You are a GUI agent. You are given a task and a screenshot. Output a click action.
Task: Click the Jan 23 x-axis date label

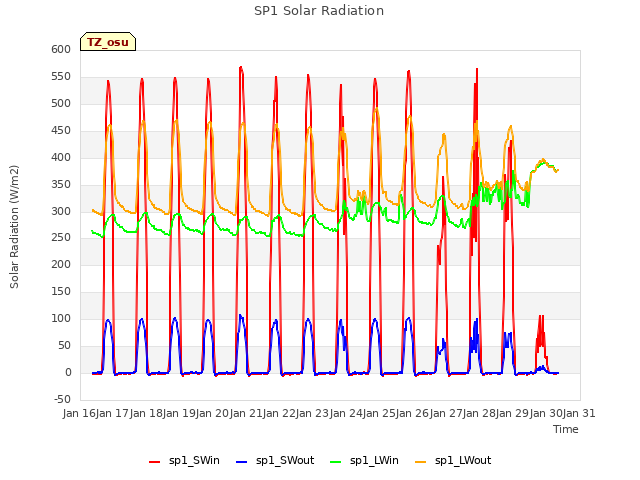point(313,413)
